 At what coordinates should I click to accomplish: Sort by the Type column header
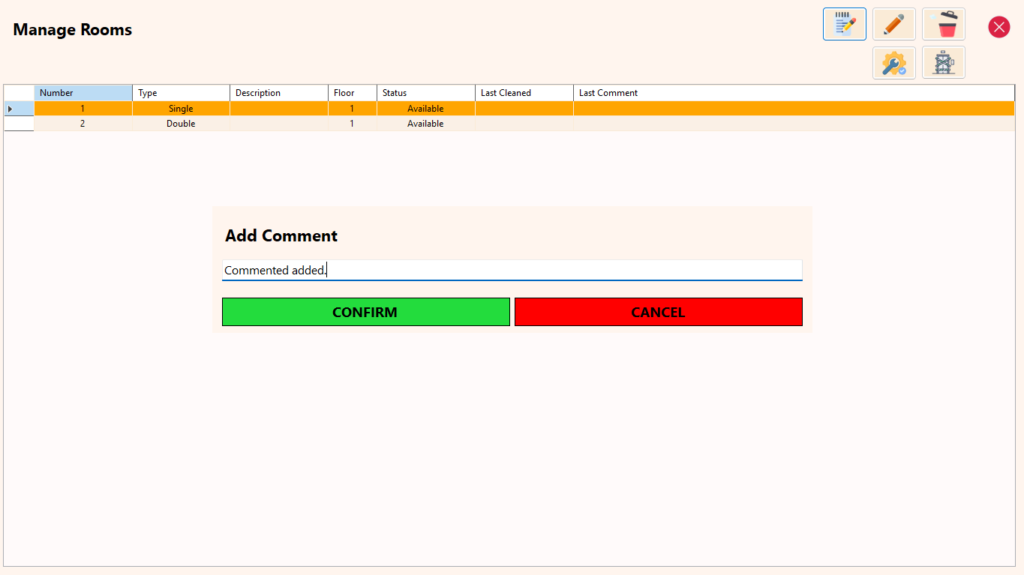coord(181,93)
